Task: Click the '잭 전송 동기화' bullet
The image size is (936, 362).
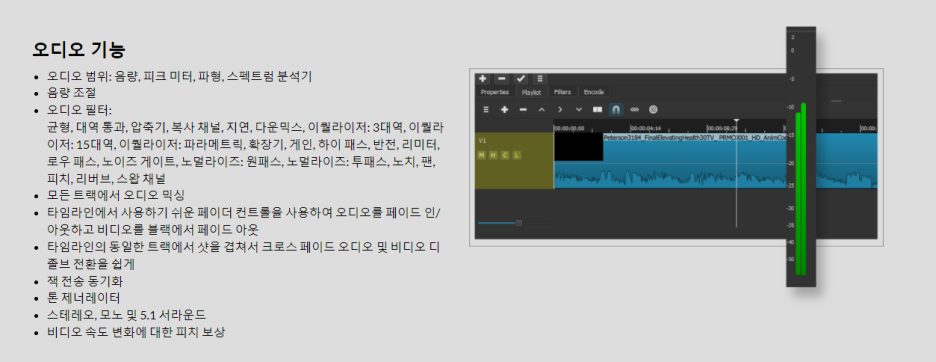Action: [x=85, y=281]
